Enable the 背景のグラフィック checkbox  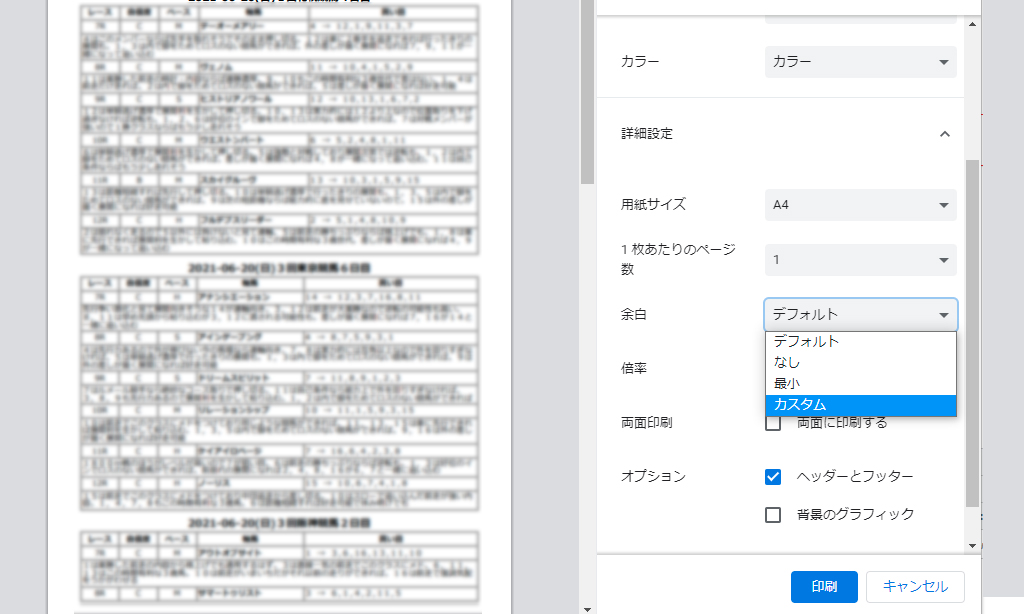tap(773, 515)
